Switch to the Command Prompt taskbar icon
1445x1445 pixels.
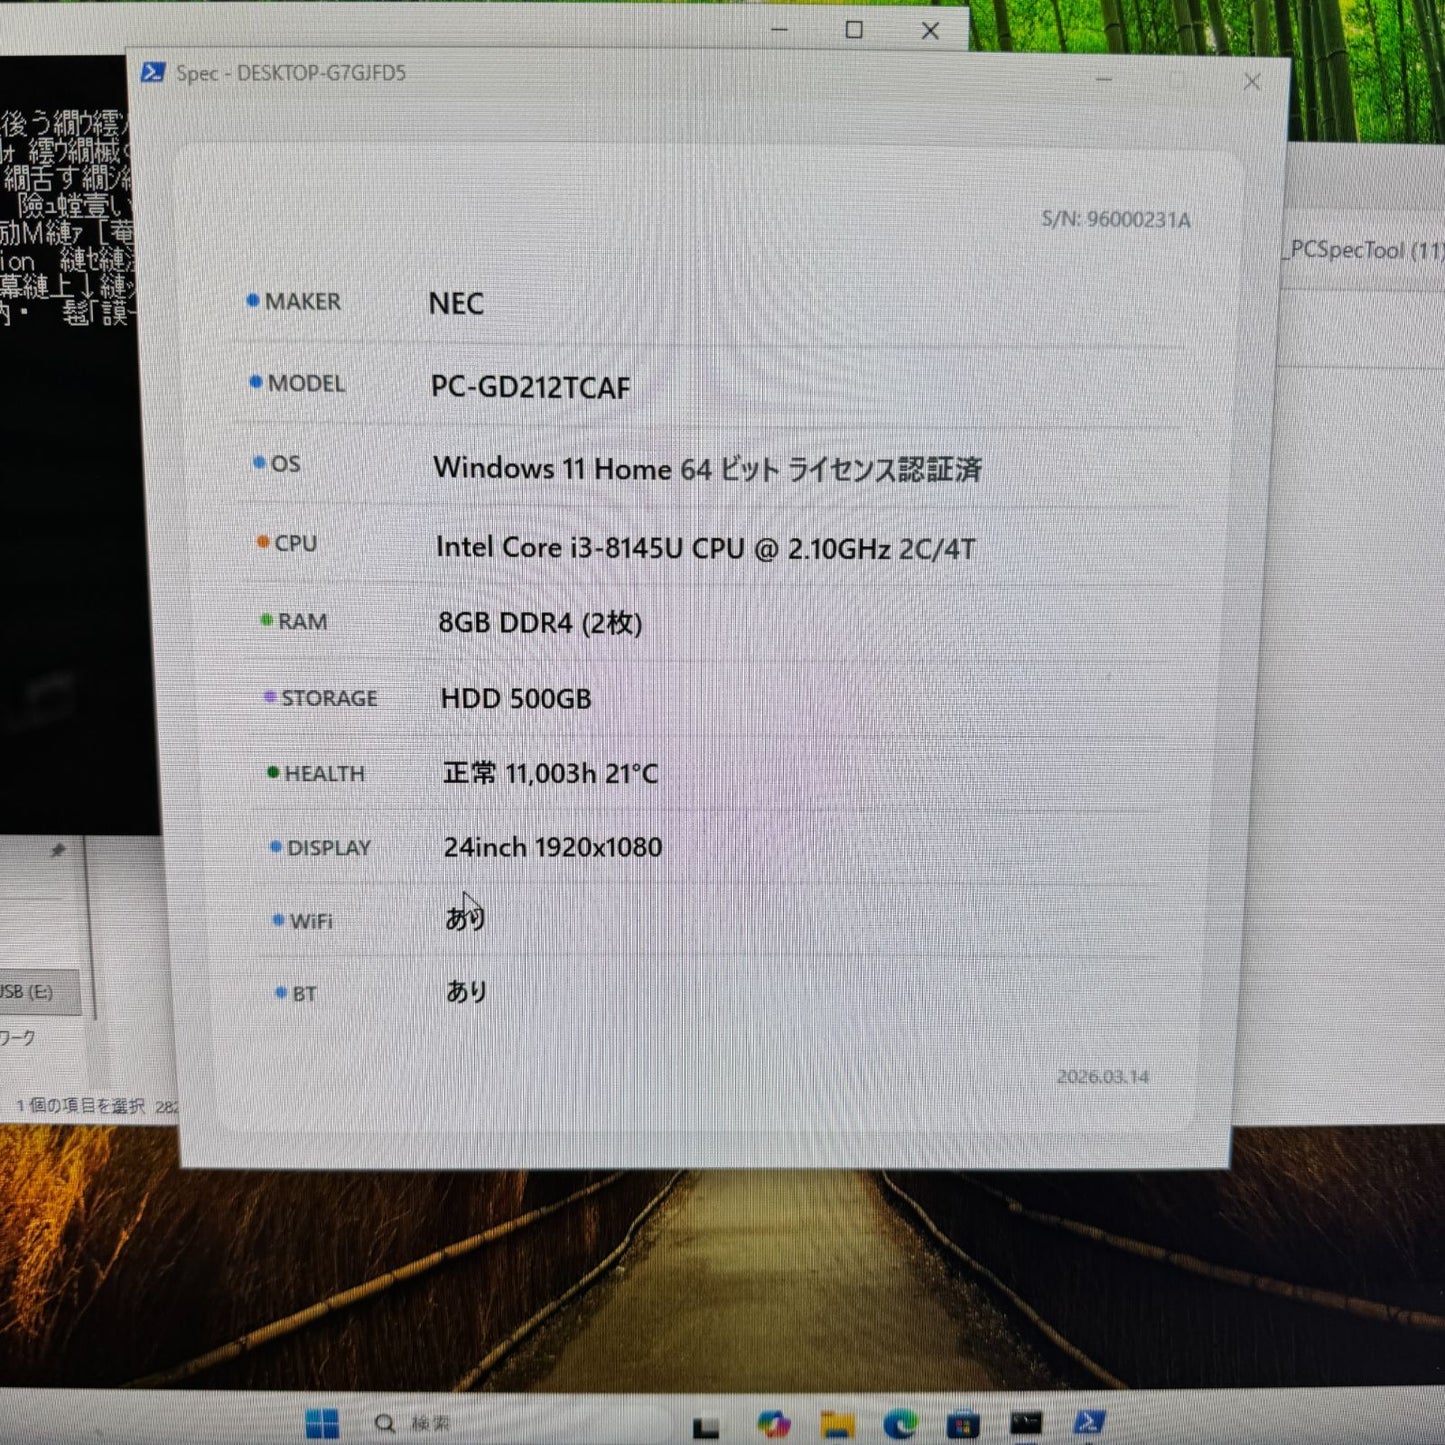[x=1026, y=1423]
